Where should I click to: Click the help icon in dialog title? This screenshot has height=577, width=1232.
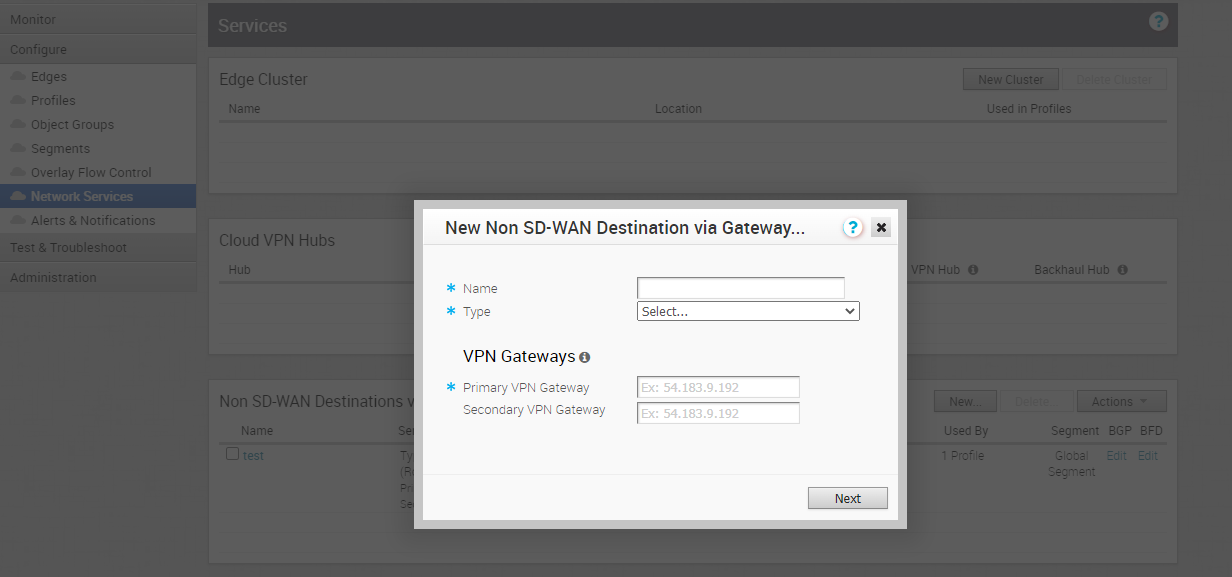(x=852, y=228)
